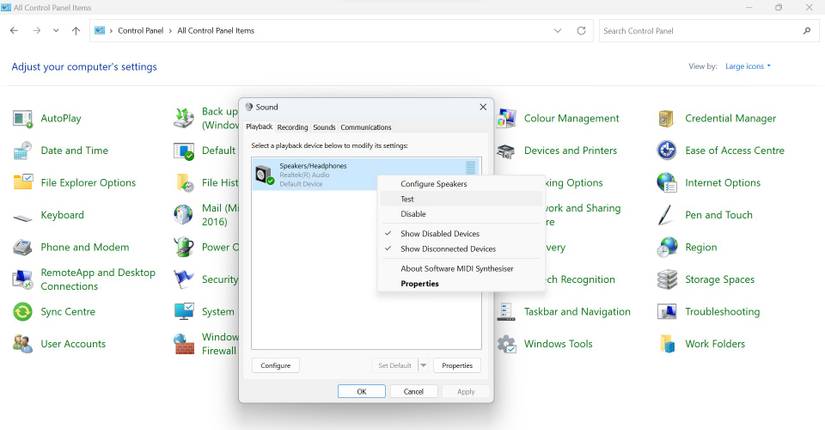Click All Control Panel Items breadcrumb
Screen dimensions: 825x430
pyautogui.click(x=216, y=31)
